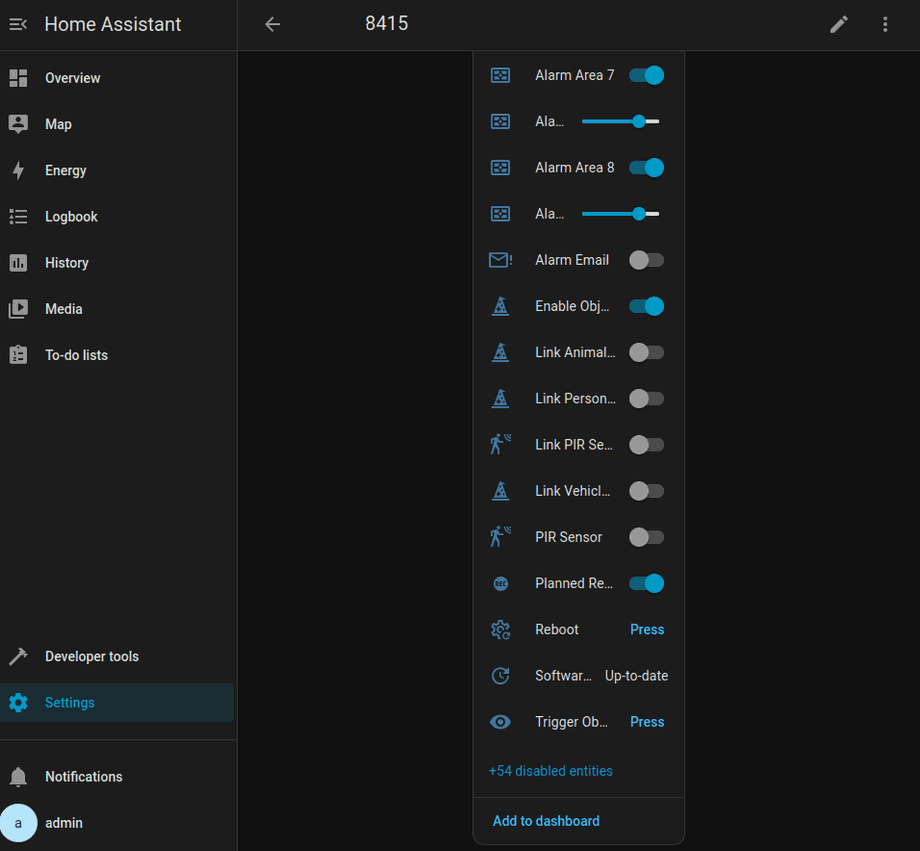The height and width of the screenshot is (851, 920).
Task: Click the Alarm Email envelope icon
Action: [500, 260]
